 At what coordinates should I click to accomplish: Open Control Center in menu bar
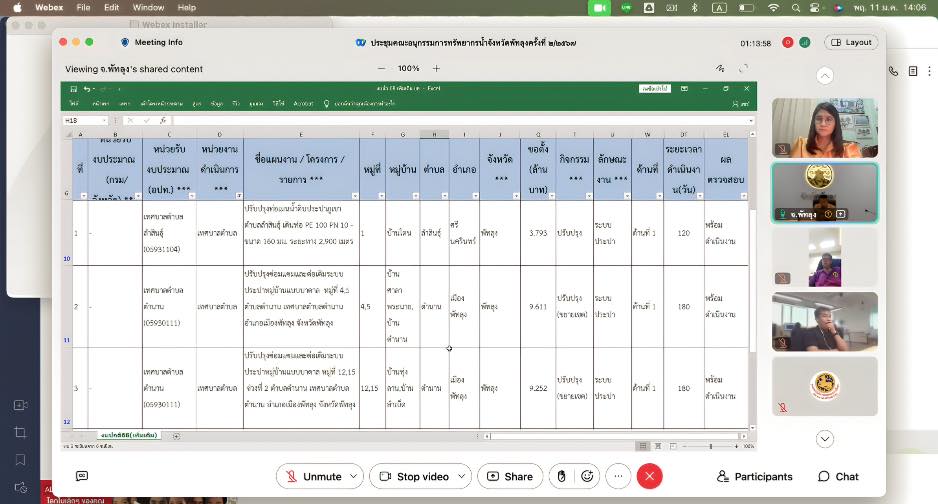coord(815,8)
